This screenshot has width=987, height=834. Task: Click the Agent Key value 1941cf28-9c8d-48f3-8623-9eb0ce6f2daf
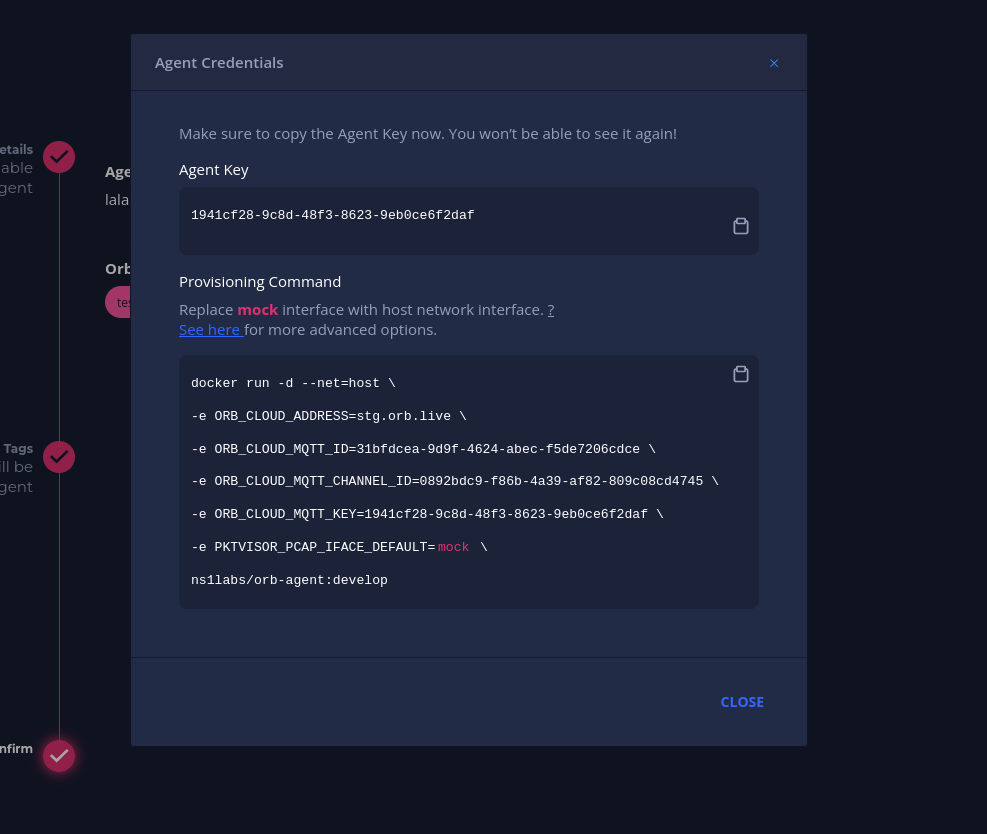tap(332, 215)
